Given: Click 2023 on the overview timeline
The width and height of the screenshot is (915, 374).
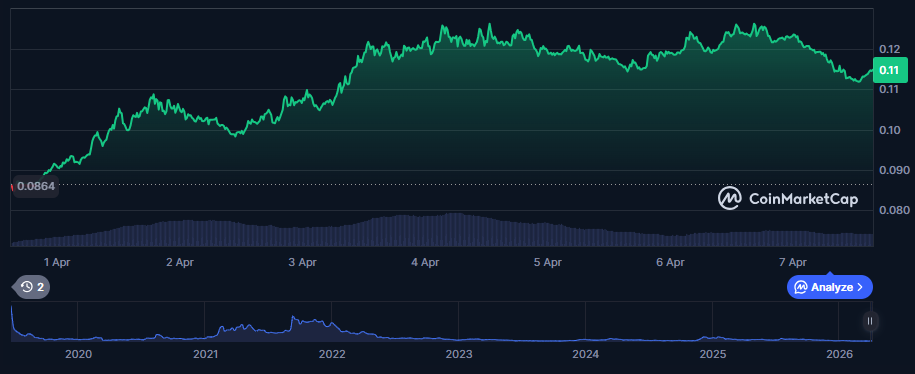Looking at the screenshot, I should click(x=459, y=354).
